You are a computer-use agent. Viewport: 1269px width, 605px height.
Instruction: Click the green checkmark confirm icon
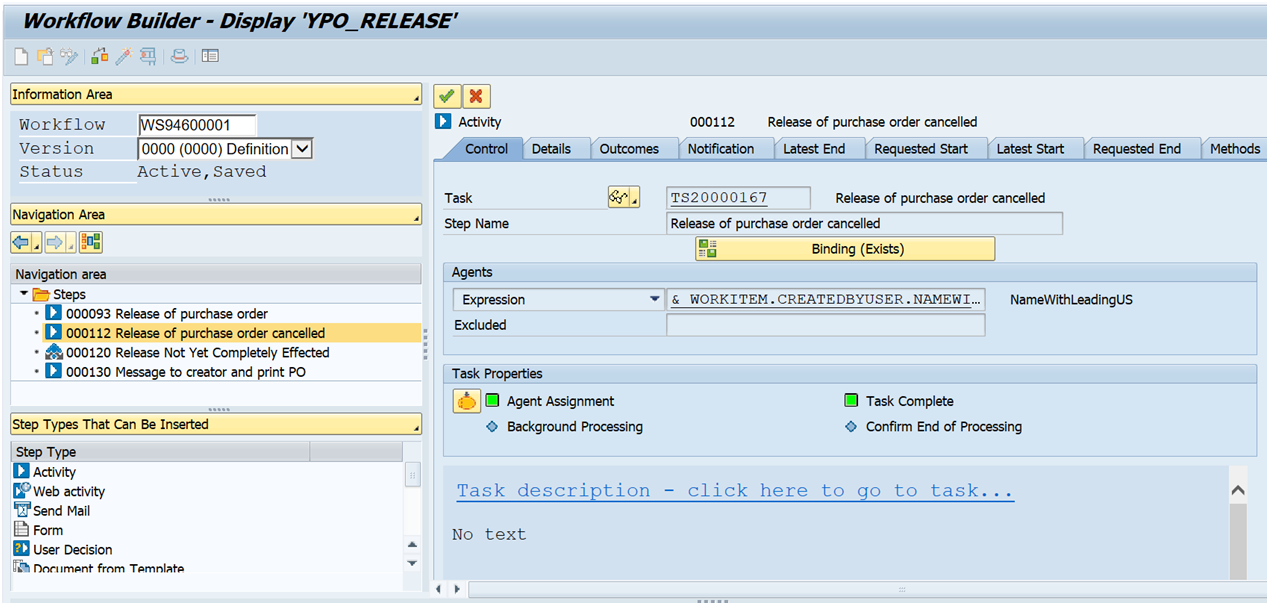pos(447,96)
